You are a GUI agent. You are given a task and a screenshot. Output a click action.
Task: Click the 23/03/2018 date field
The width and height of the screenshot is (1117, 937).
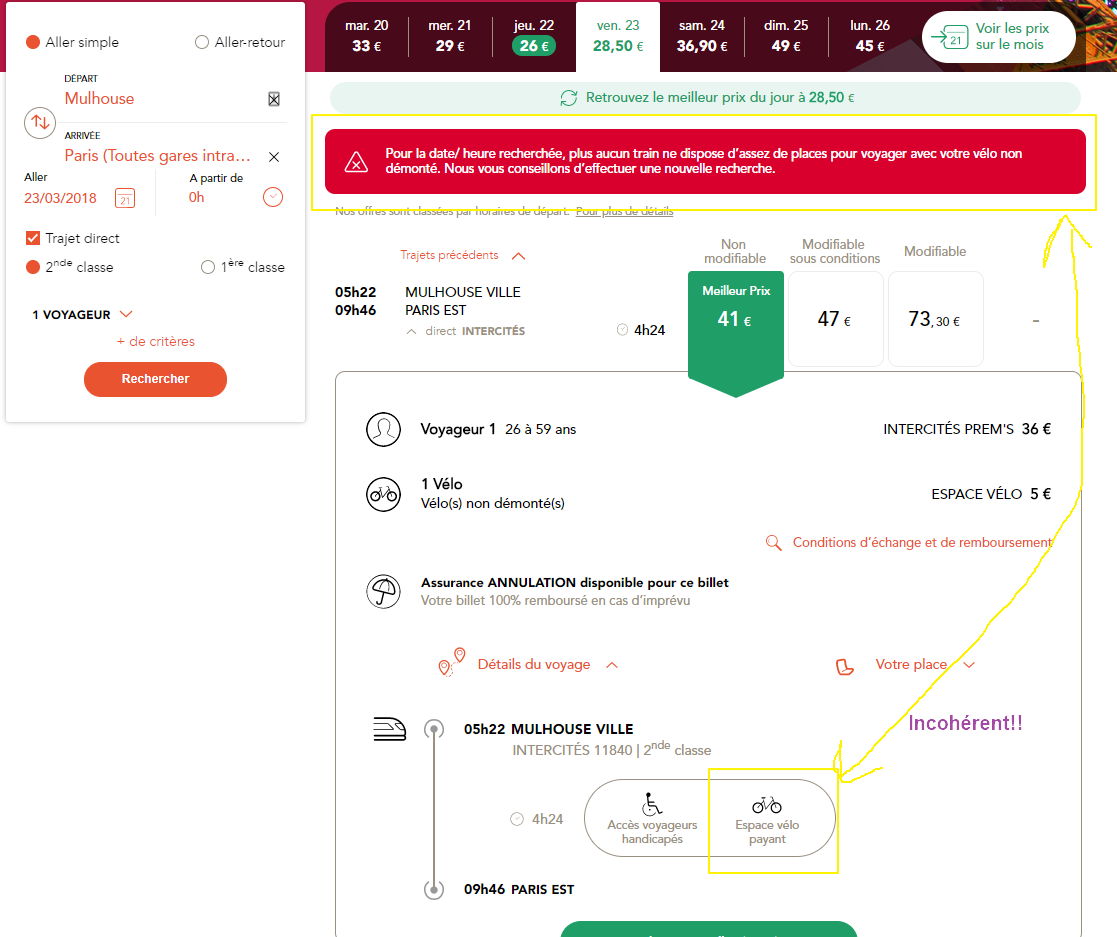pyautogui.click(x=61, y=198)
